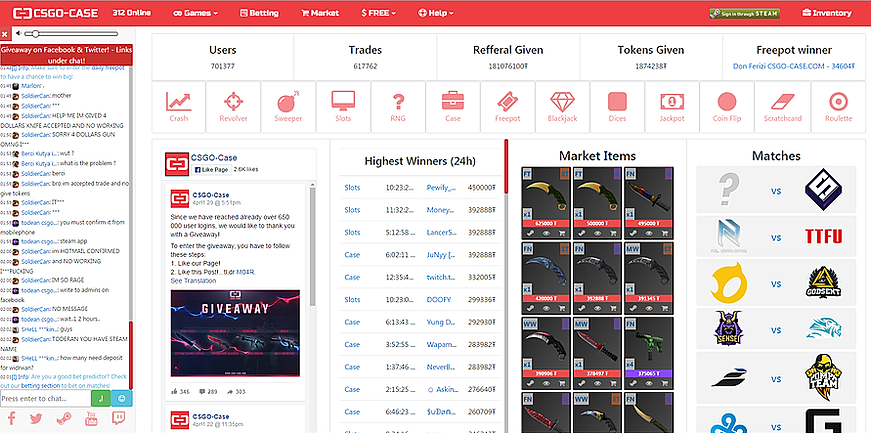Screen dimensions: 871x433
Task: Expand the $ FREE dropdown menu
Action: coord(378,13)
